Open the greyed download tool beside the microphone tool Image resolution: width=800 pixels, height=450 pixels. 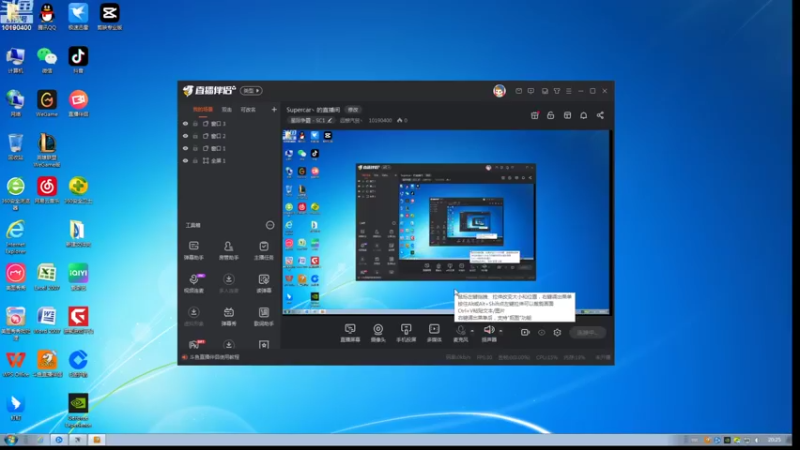point(229,283)
